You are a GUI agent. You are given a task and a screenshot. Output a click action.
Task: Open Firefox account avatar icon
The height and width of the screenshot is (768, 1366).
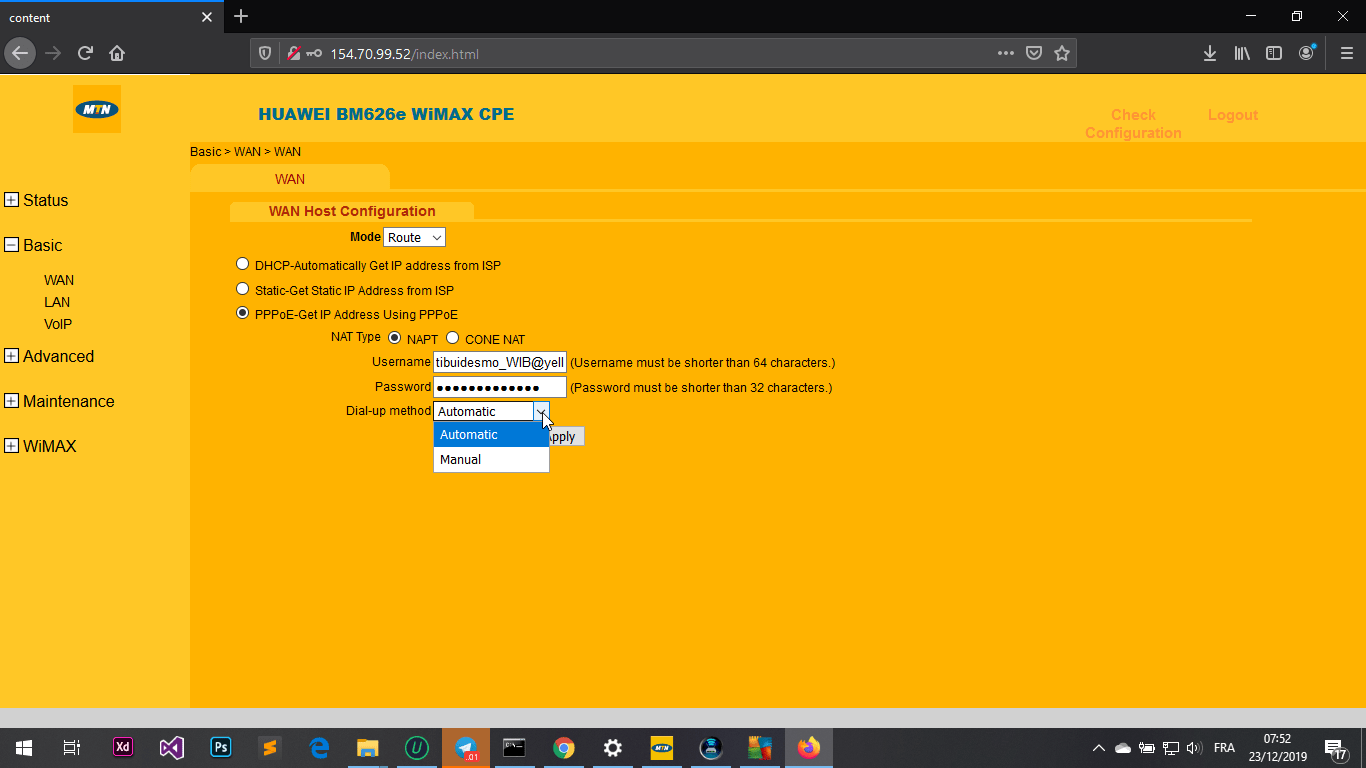point(1307,53)
